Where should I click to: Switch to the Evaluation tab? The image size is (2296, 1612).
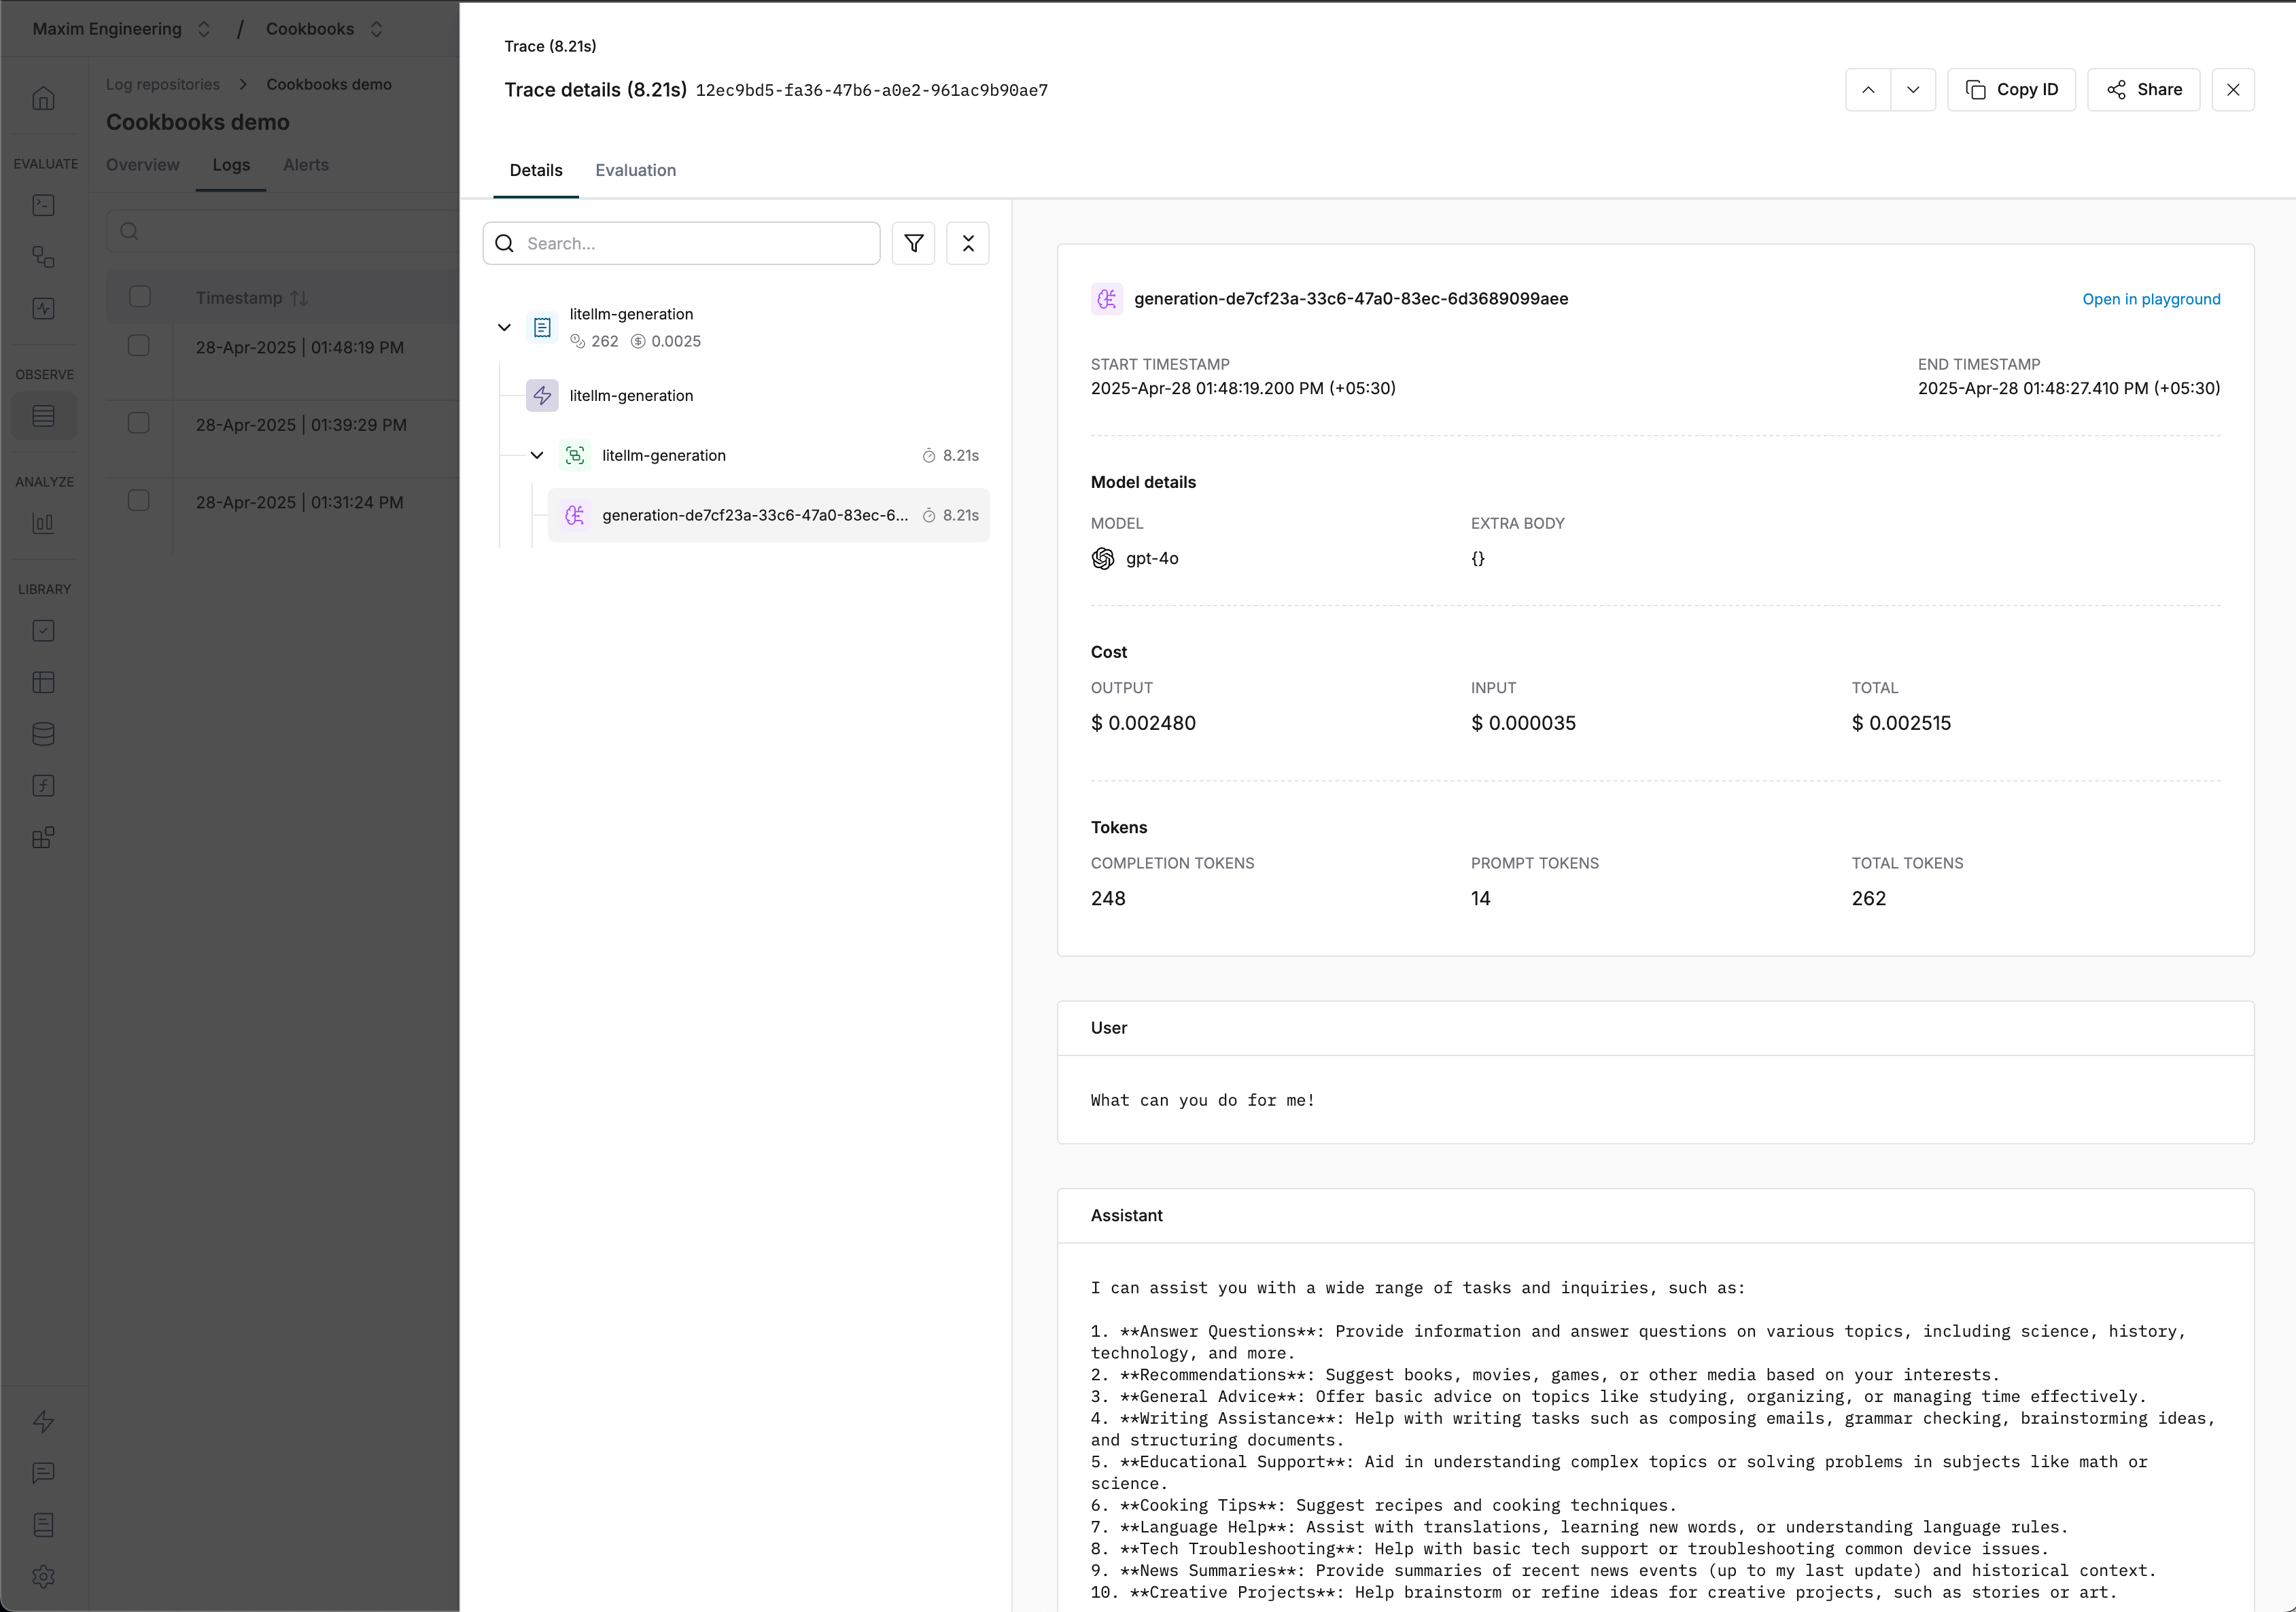click(635, 170)
